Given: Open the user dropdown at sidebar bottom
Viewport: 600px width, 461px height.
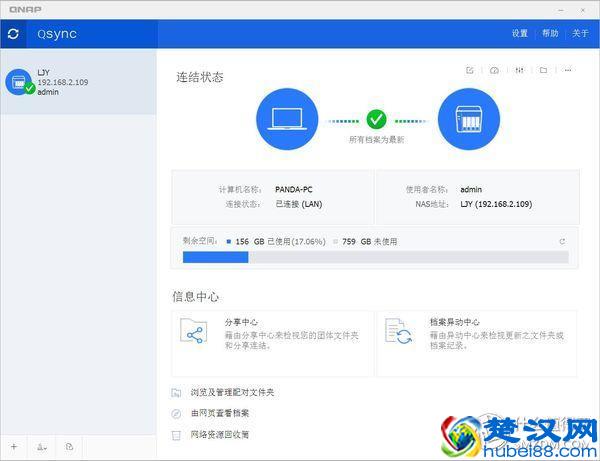Looking at the screenshot, I should (42, 447).
